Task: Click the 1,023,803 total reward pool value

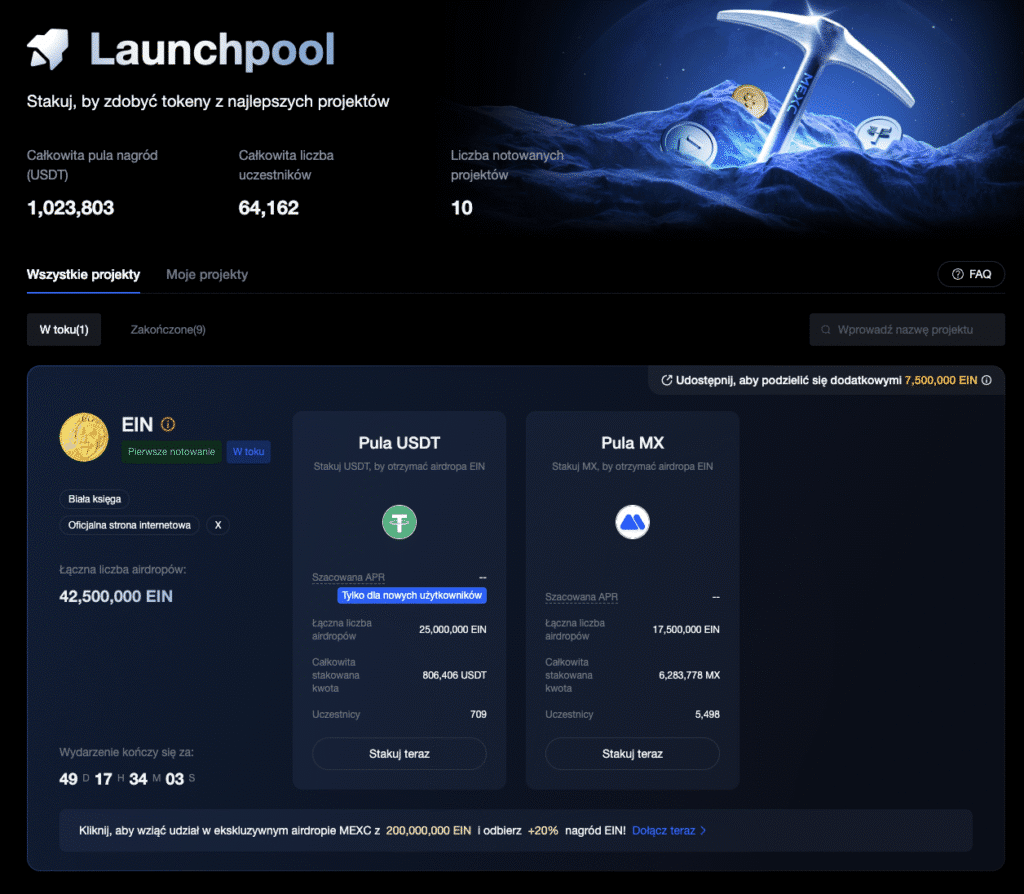Action: click(x=70, y=208)
